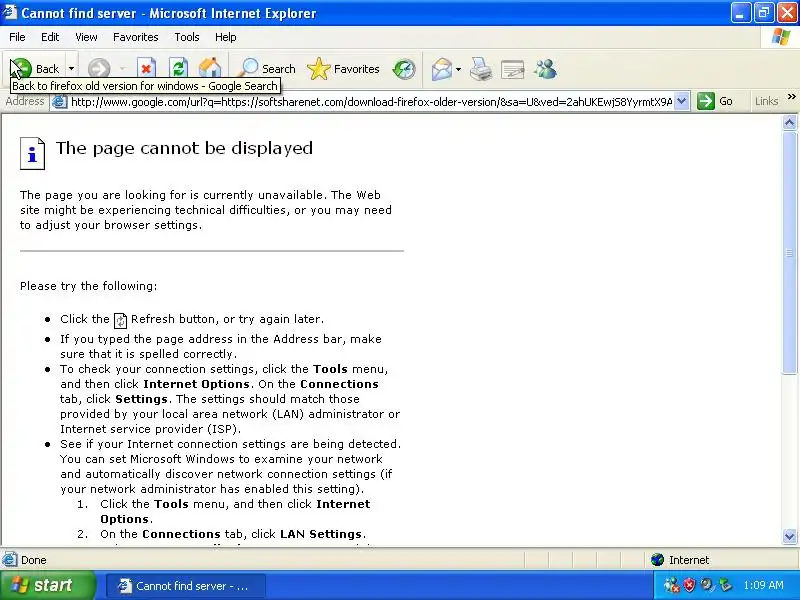This screenshot has height=600, width=800.
Task: Select the Cannot find server taskbar button
Action: tap(186, 586)
